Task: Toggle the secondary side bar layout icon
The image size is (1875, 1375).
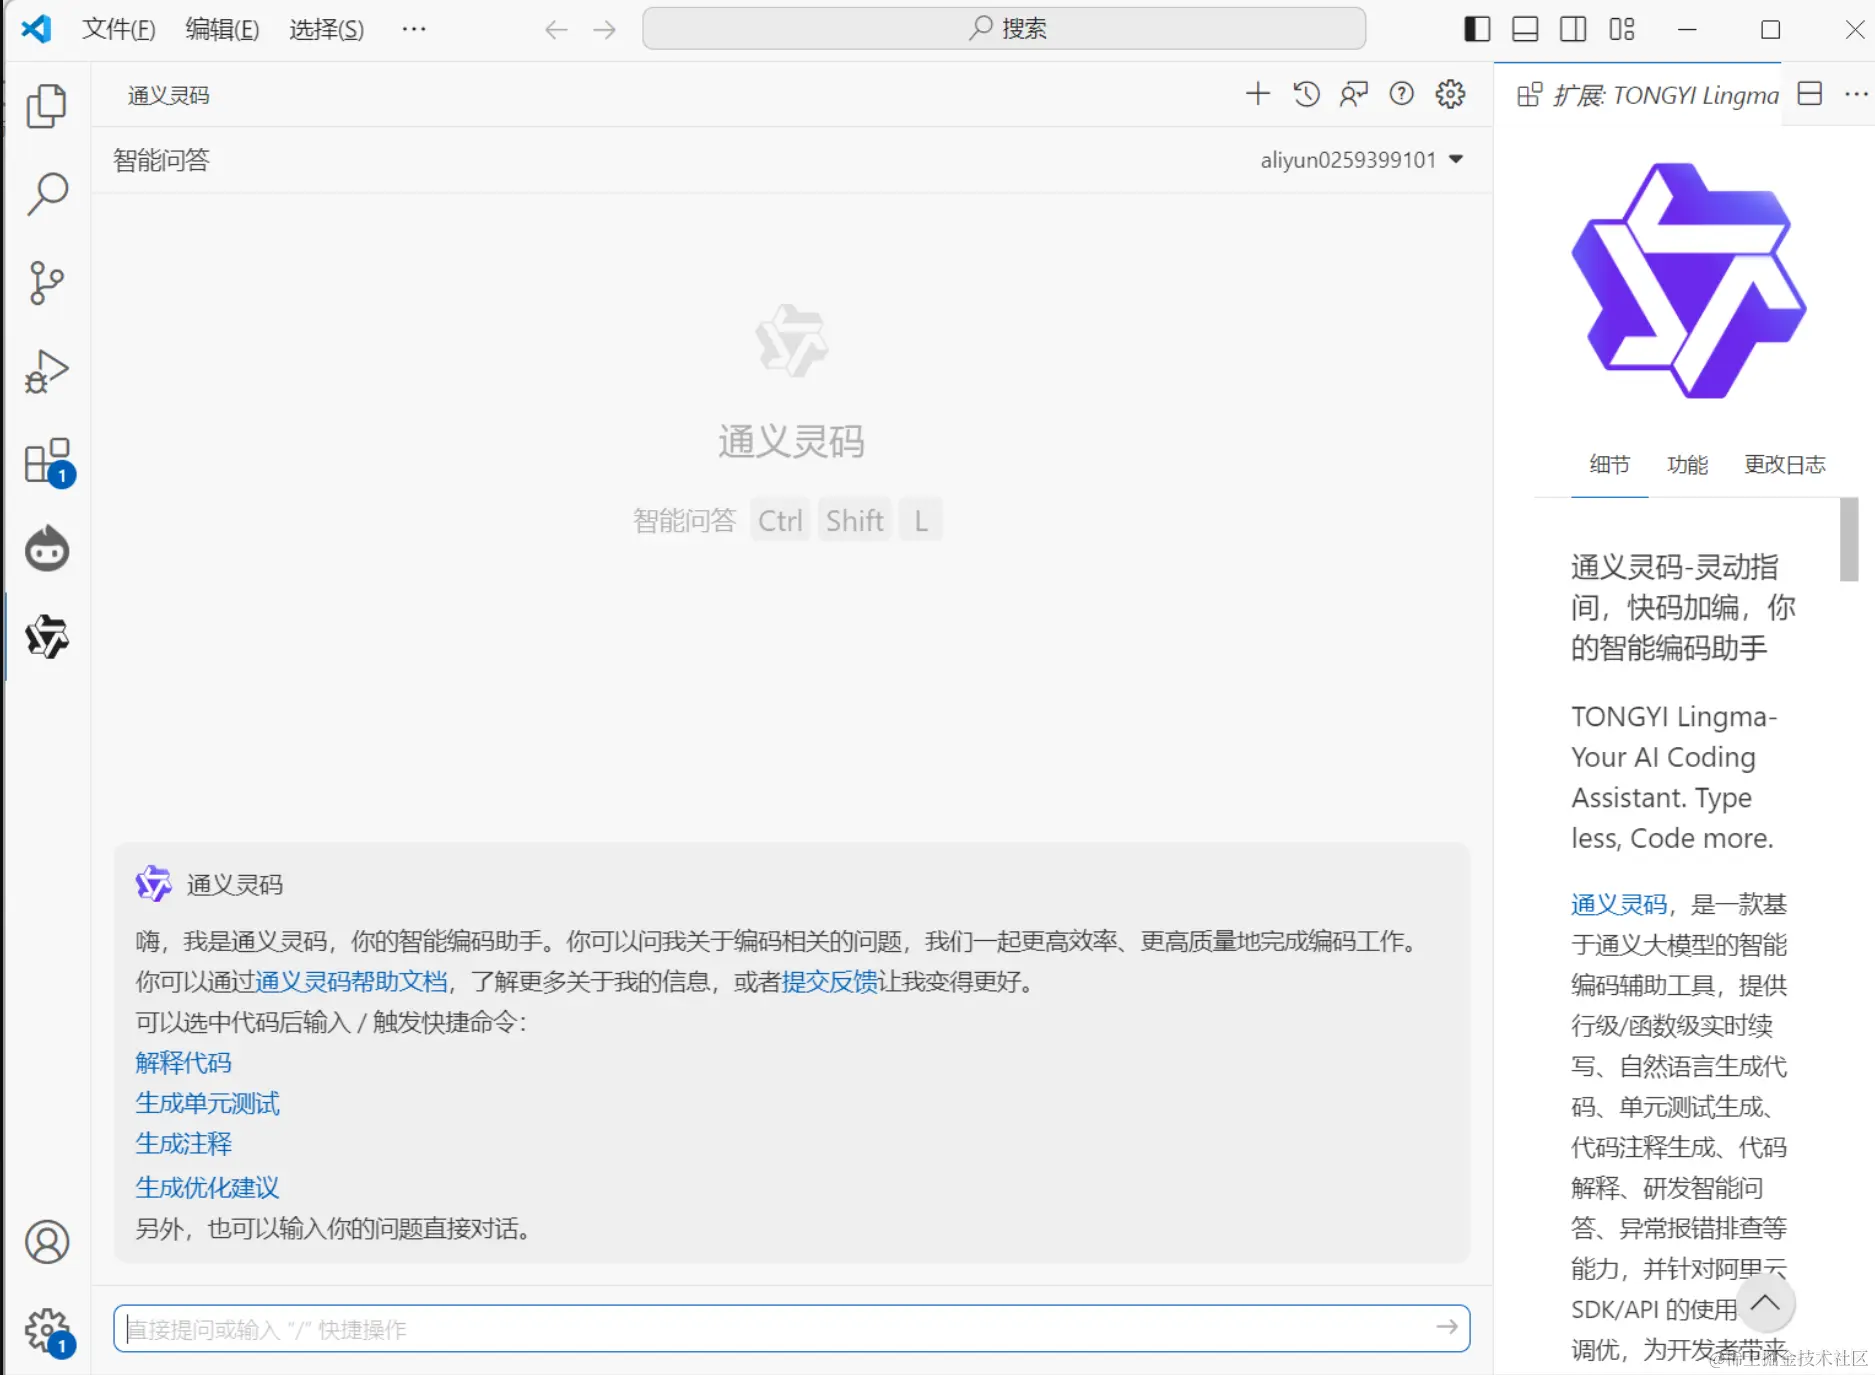Action: (x=1573, y=29)
